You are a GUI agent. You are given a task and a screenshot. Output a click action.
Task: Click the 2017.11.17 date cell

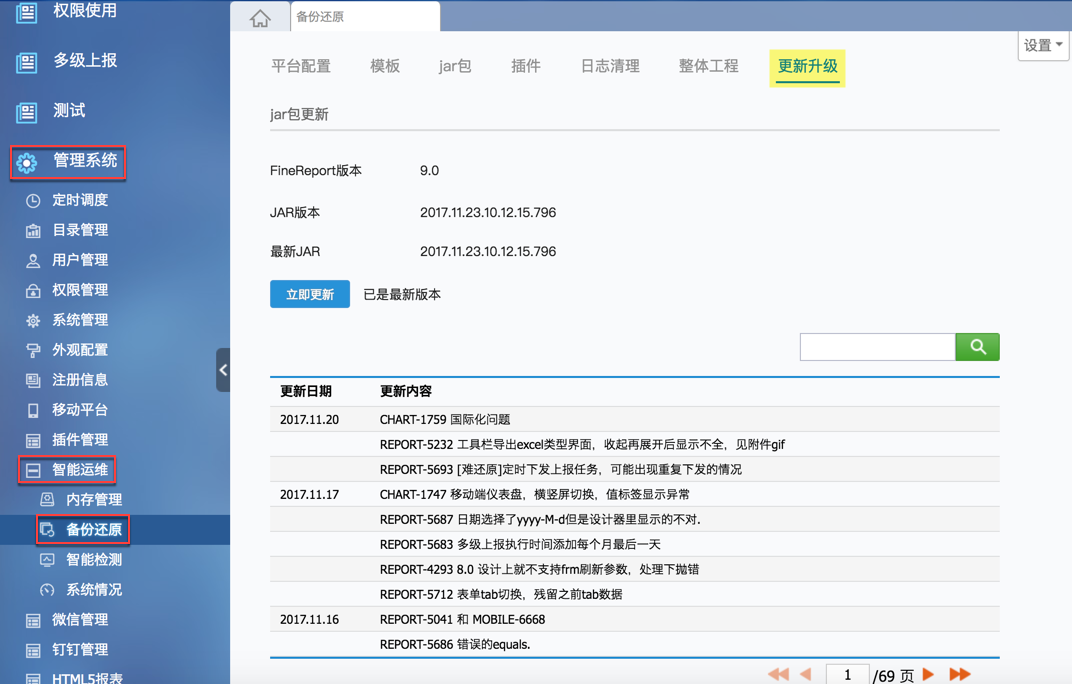tap(309, 495)
